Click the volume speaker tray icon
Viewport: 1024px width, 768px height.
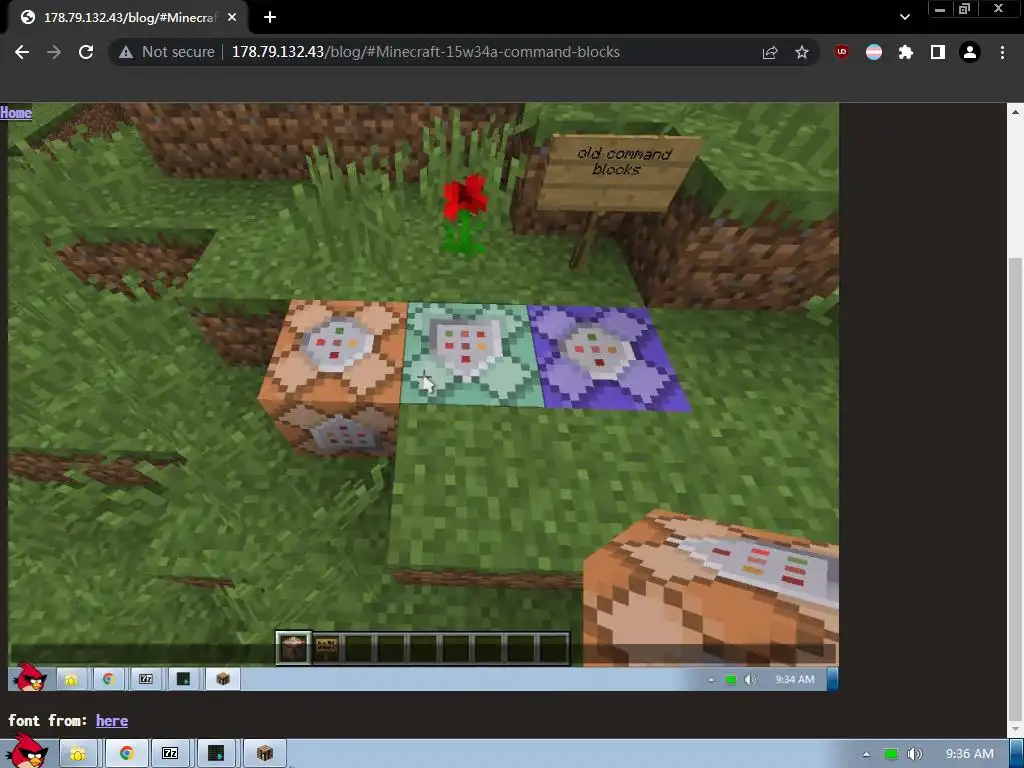[x=915, y=754]
